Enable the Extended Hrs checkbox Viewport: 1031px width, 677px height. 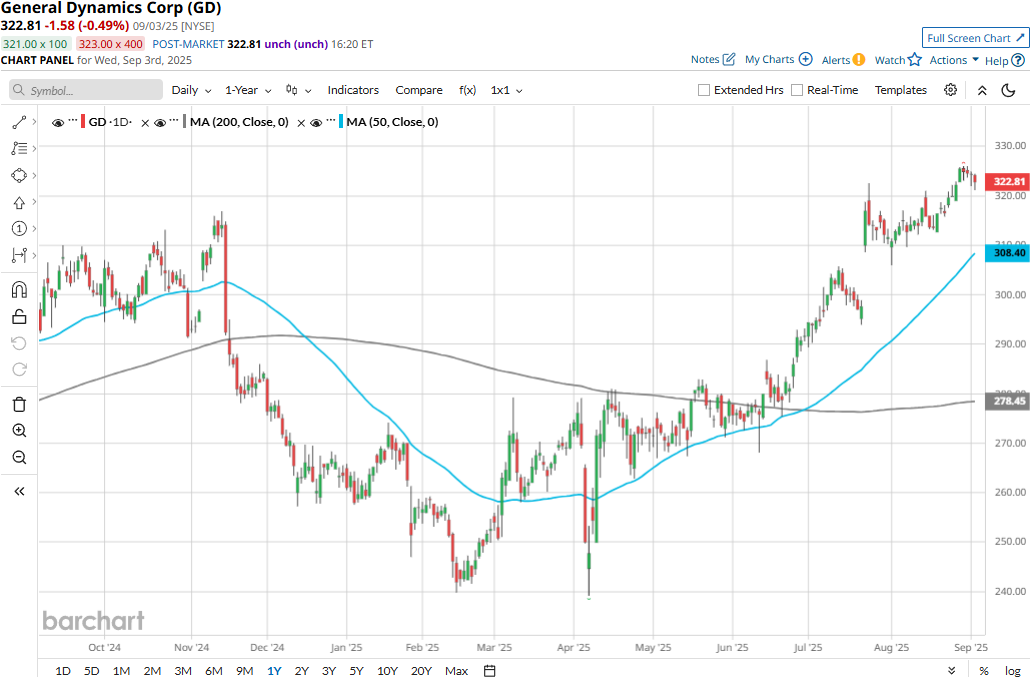click(x=704, y=90)
